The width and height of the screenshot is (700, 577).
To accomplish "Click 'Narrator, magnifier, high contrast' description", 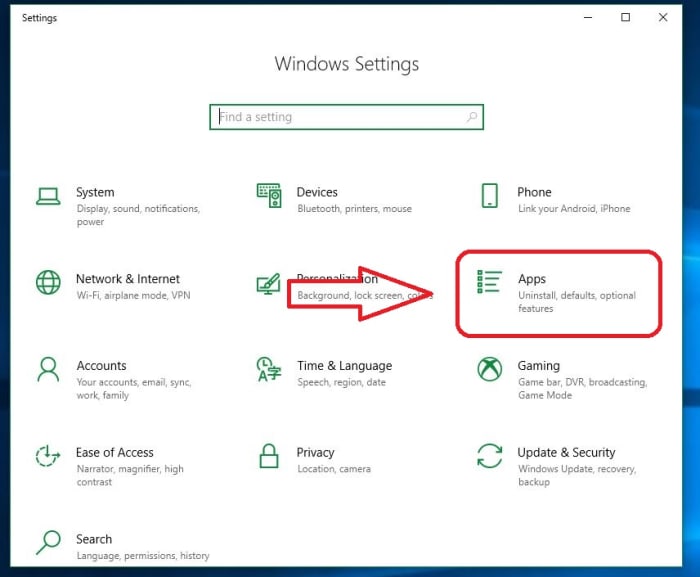I will (130, 475).
